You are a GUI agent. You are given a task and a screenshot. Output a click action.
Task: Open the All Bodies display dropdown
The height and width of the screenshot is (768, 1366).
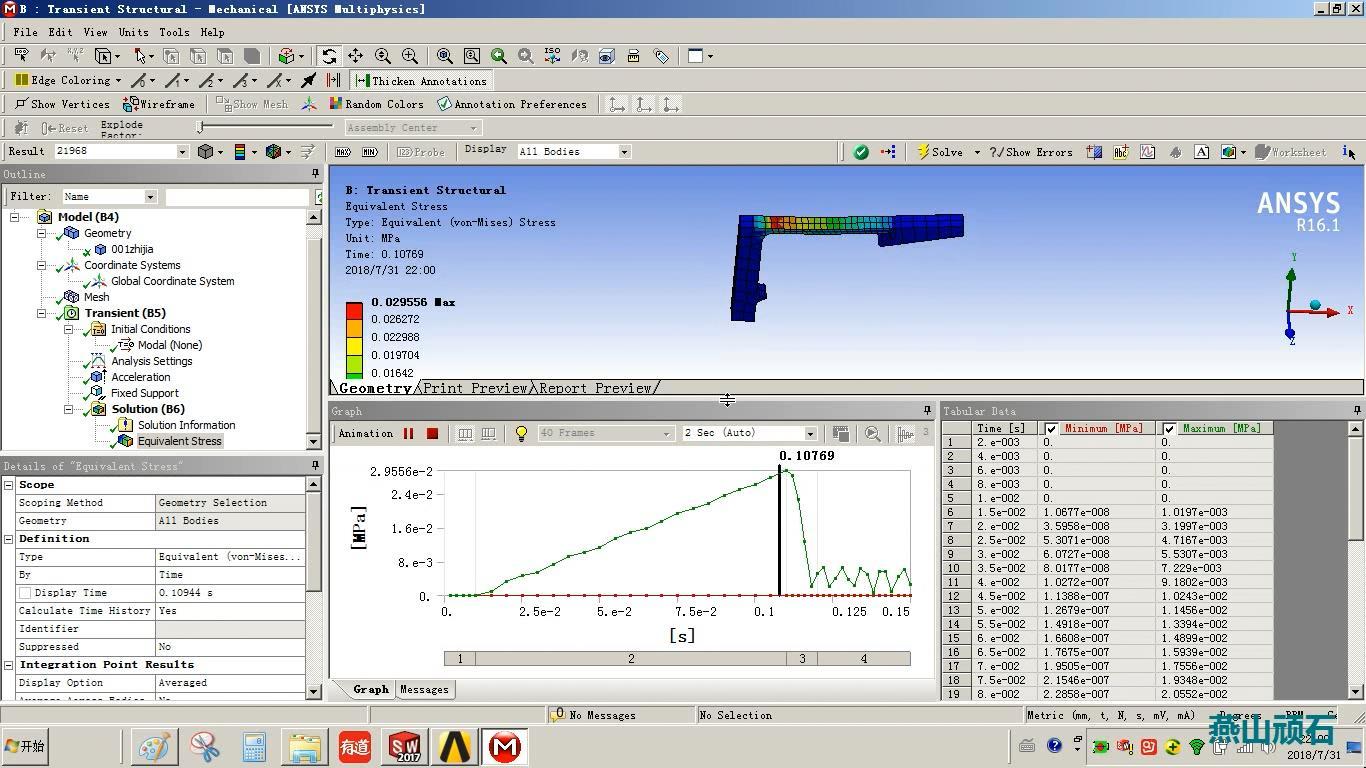coord(574,152)
